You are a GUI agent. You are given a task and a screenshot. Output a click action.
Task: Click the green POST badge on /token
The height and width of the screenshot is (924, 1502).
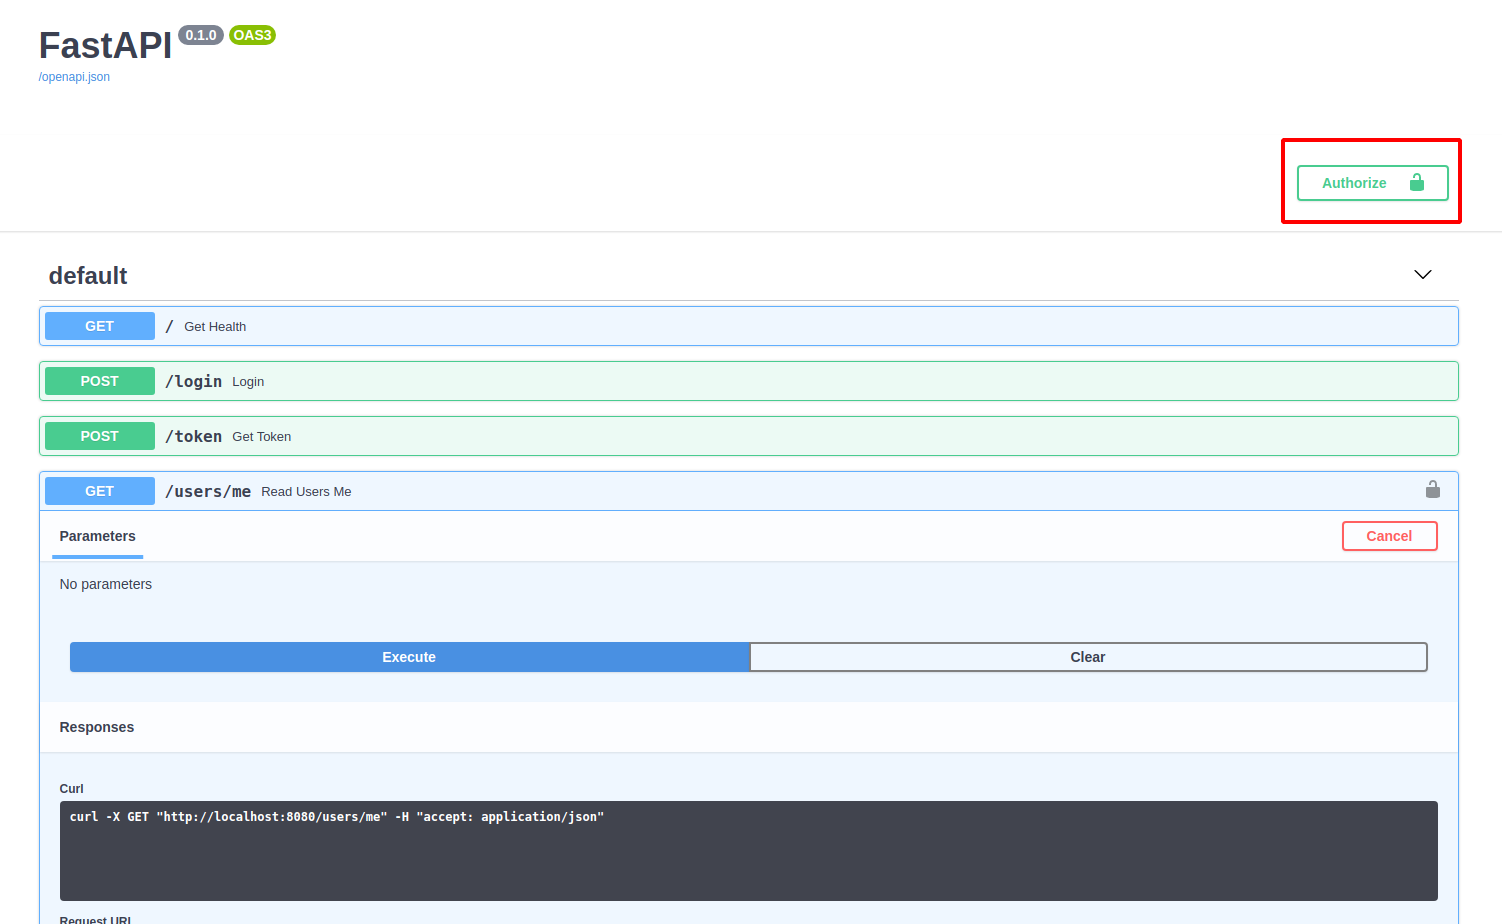pos(99,436)
